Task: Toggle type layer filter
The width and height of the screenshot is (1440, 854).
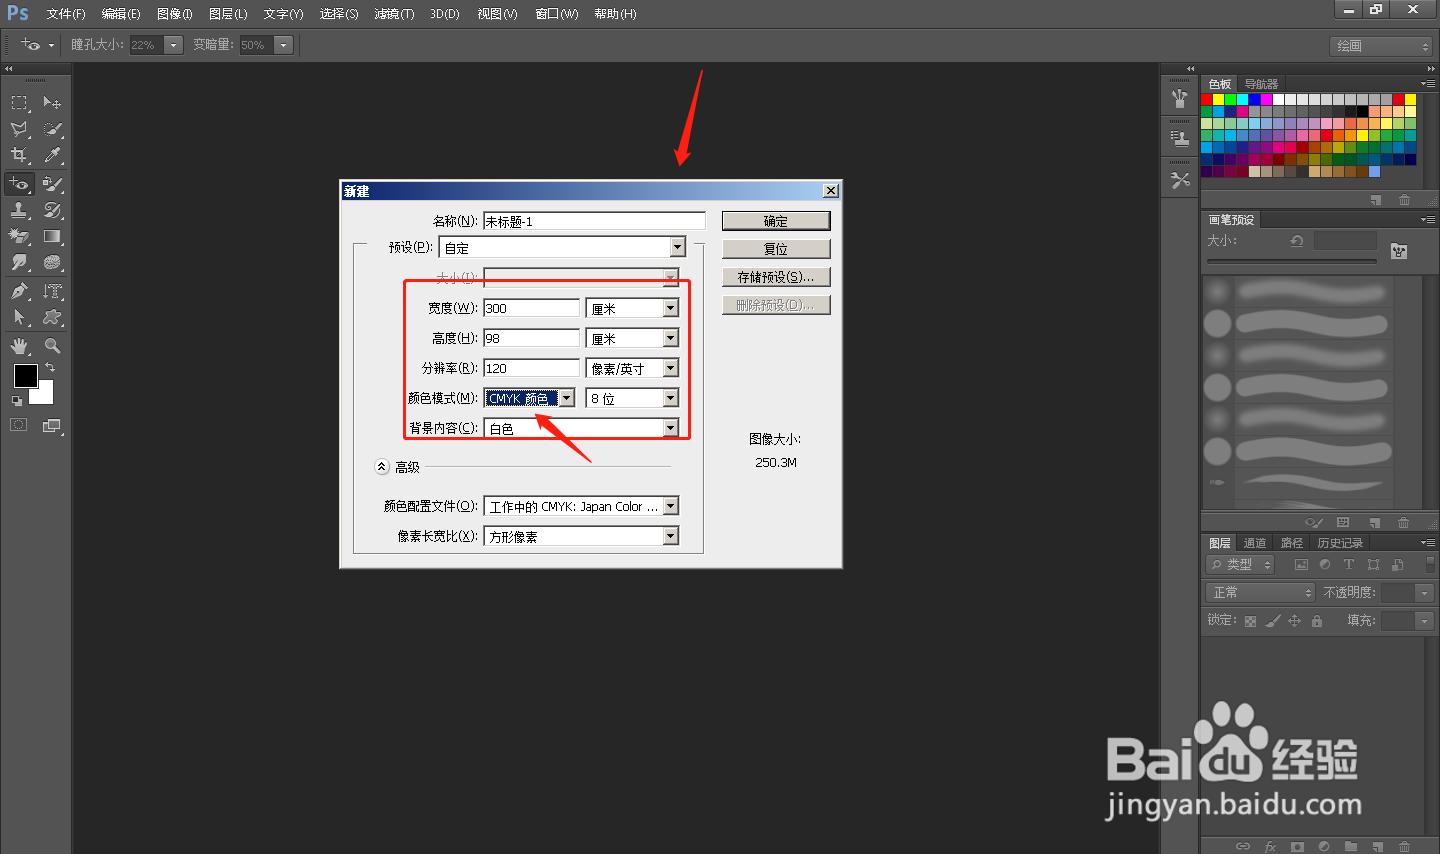Action: (x=1349, y=565)
